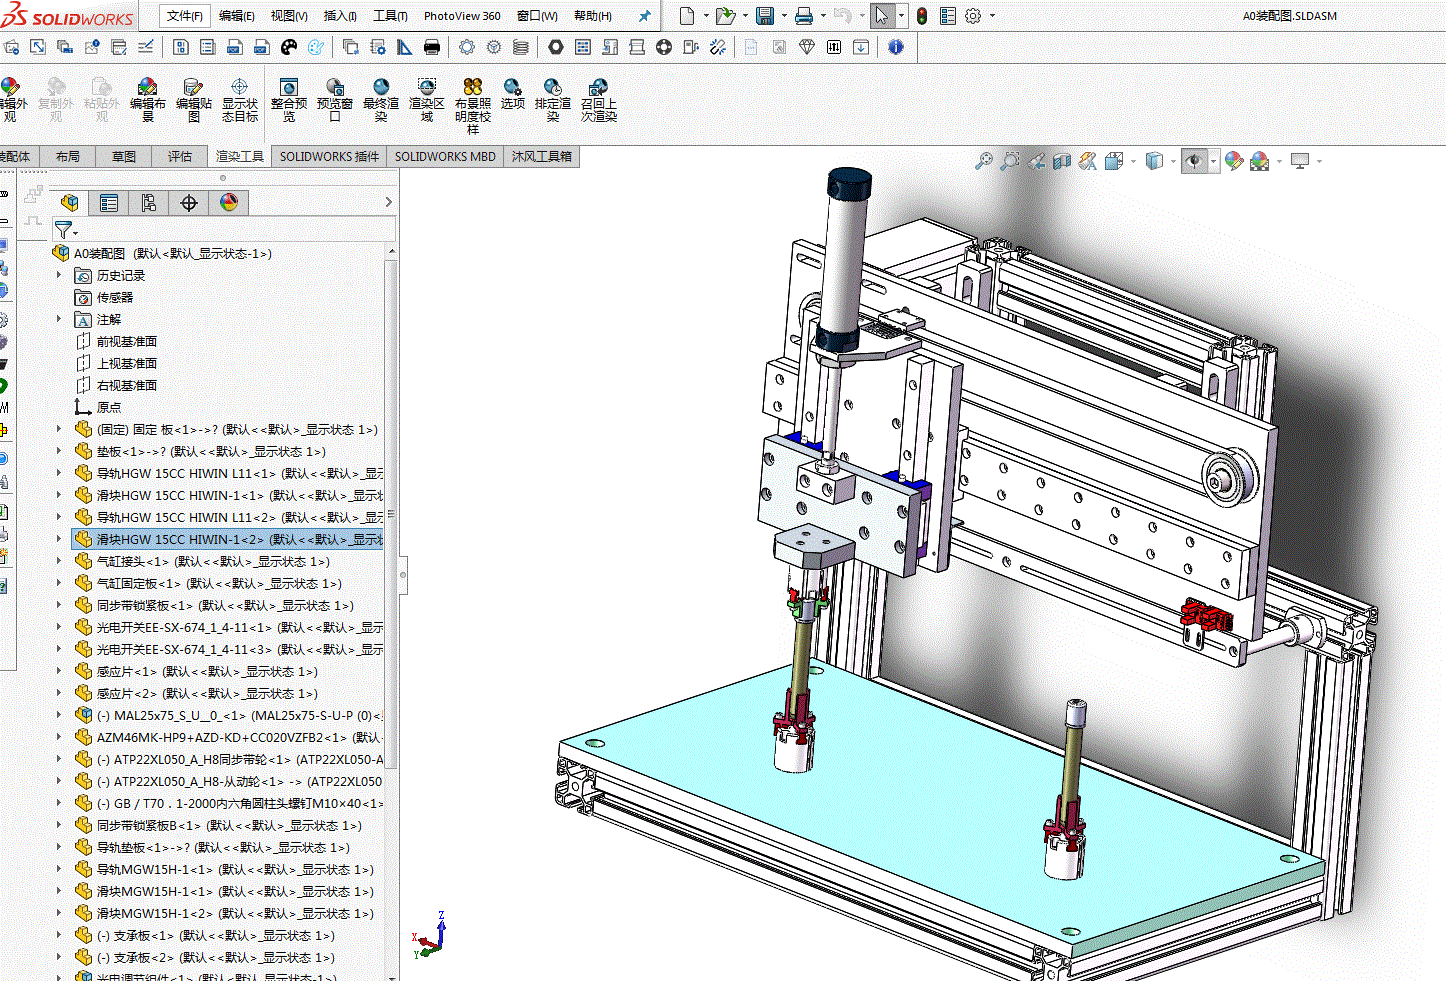Switch to the SOLIDWORKS 插件 tab
The image size is (1446, 981).
tap(329, 156)
